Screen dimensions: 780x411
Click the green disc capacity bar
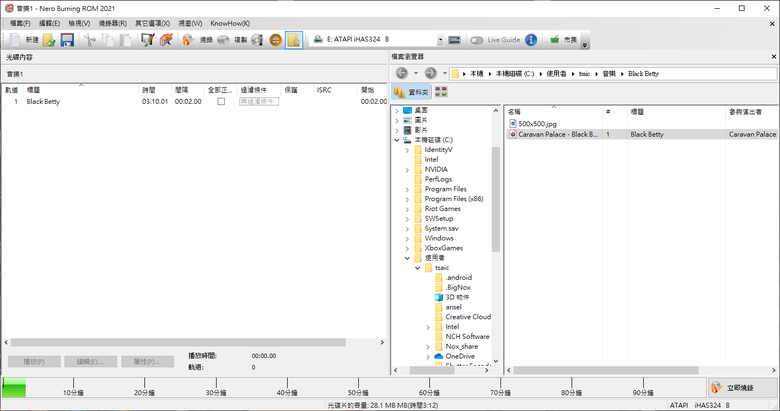tap(14, 388)
